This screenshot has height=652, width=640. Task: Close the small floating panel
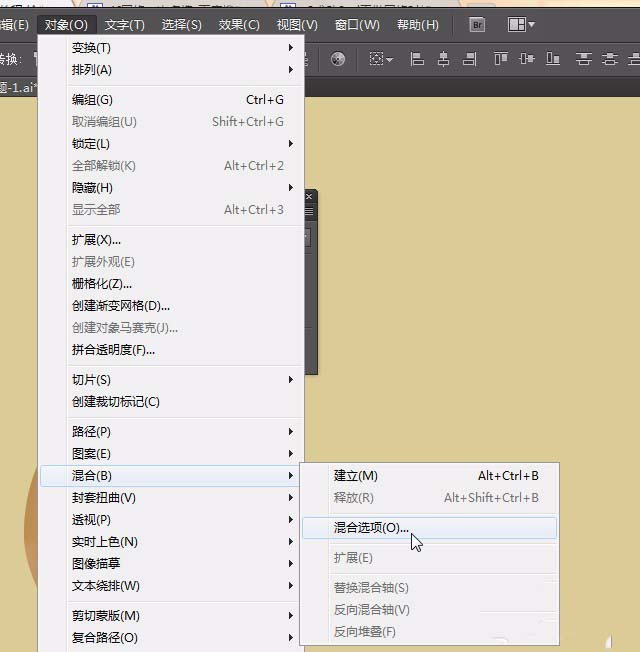pyautogui.click(x=309, y=196)
